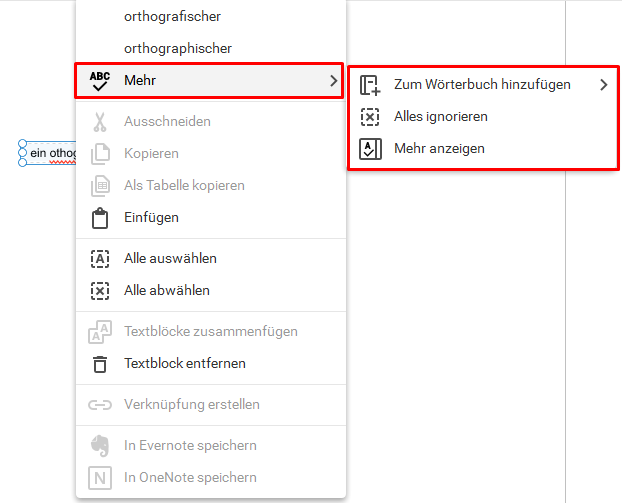
Task: Expand the Mehr submenu arrow
Action: click(x=333, y=81)
